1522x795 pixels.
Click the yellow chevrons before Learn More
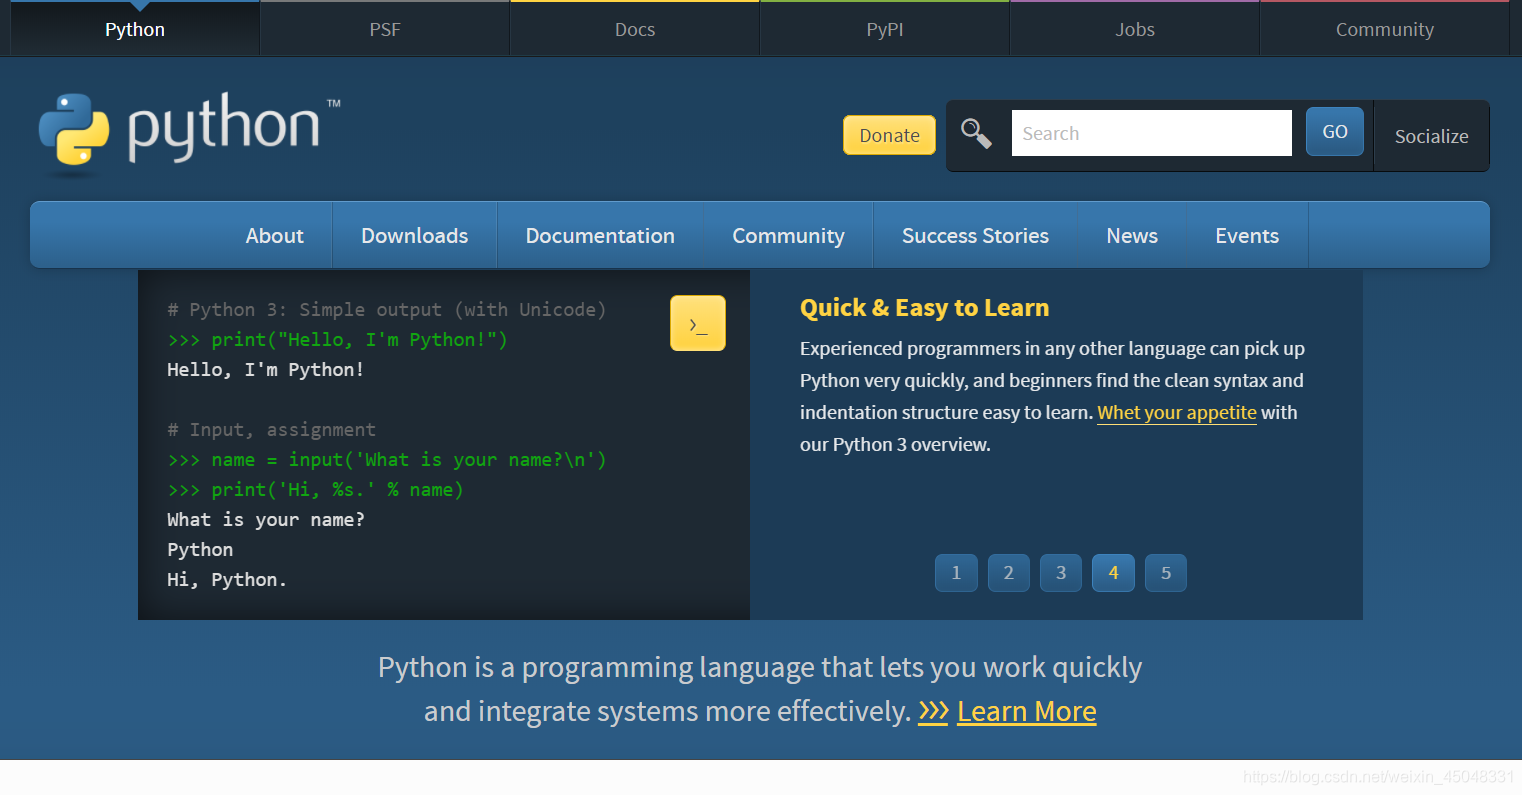[932, 711]
